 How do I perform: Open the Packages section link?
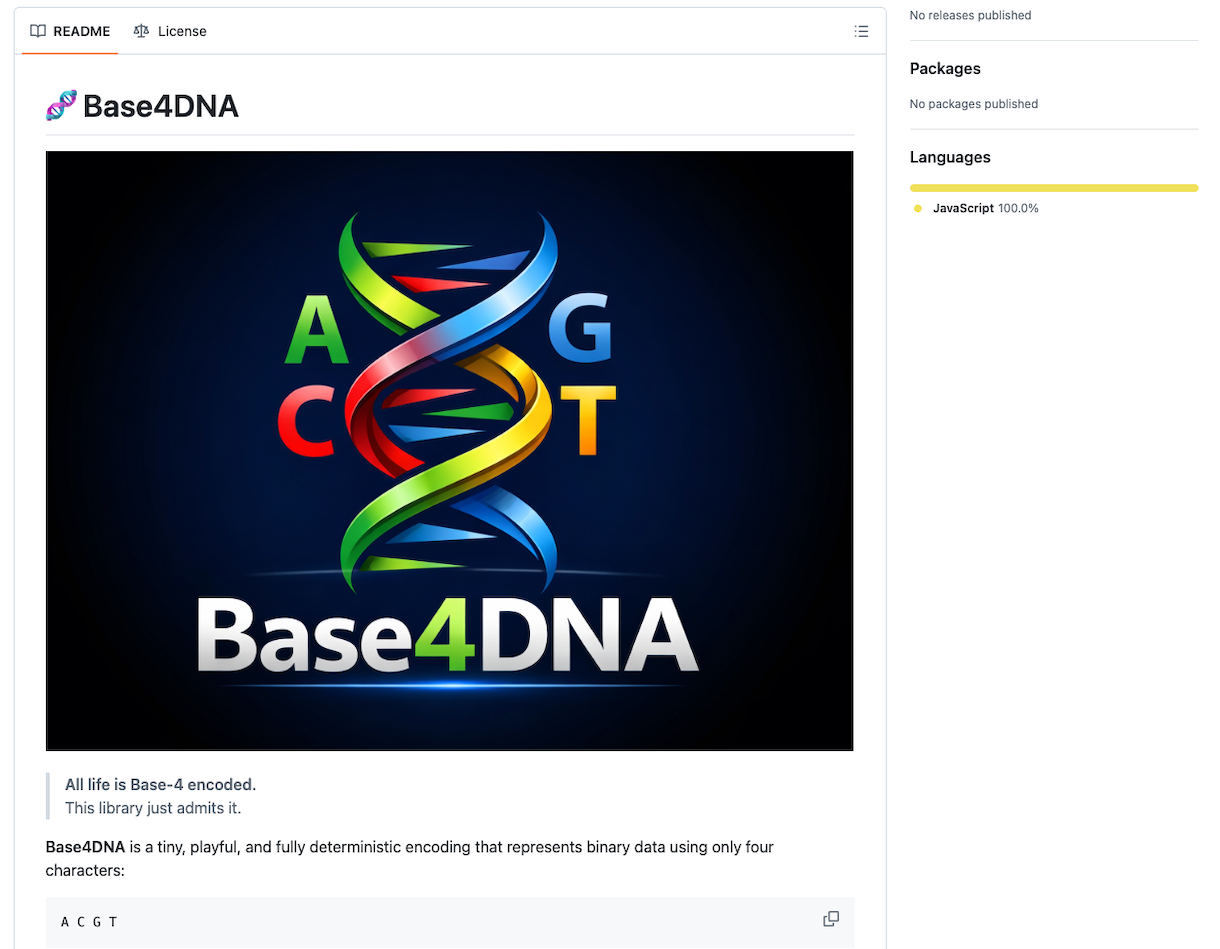click(945, 68)
